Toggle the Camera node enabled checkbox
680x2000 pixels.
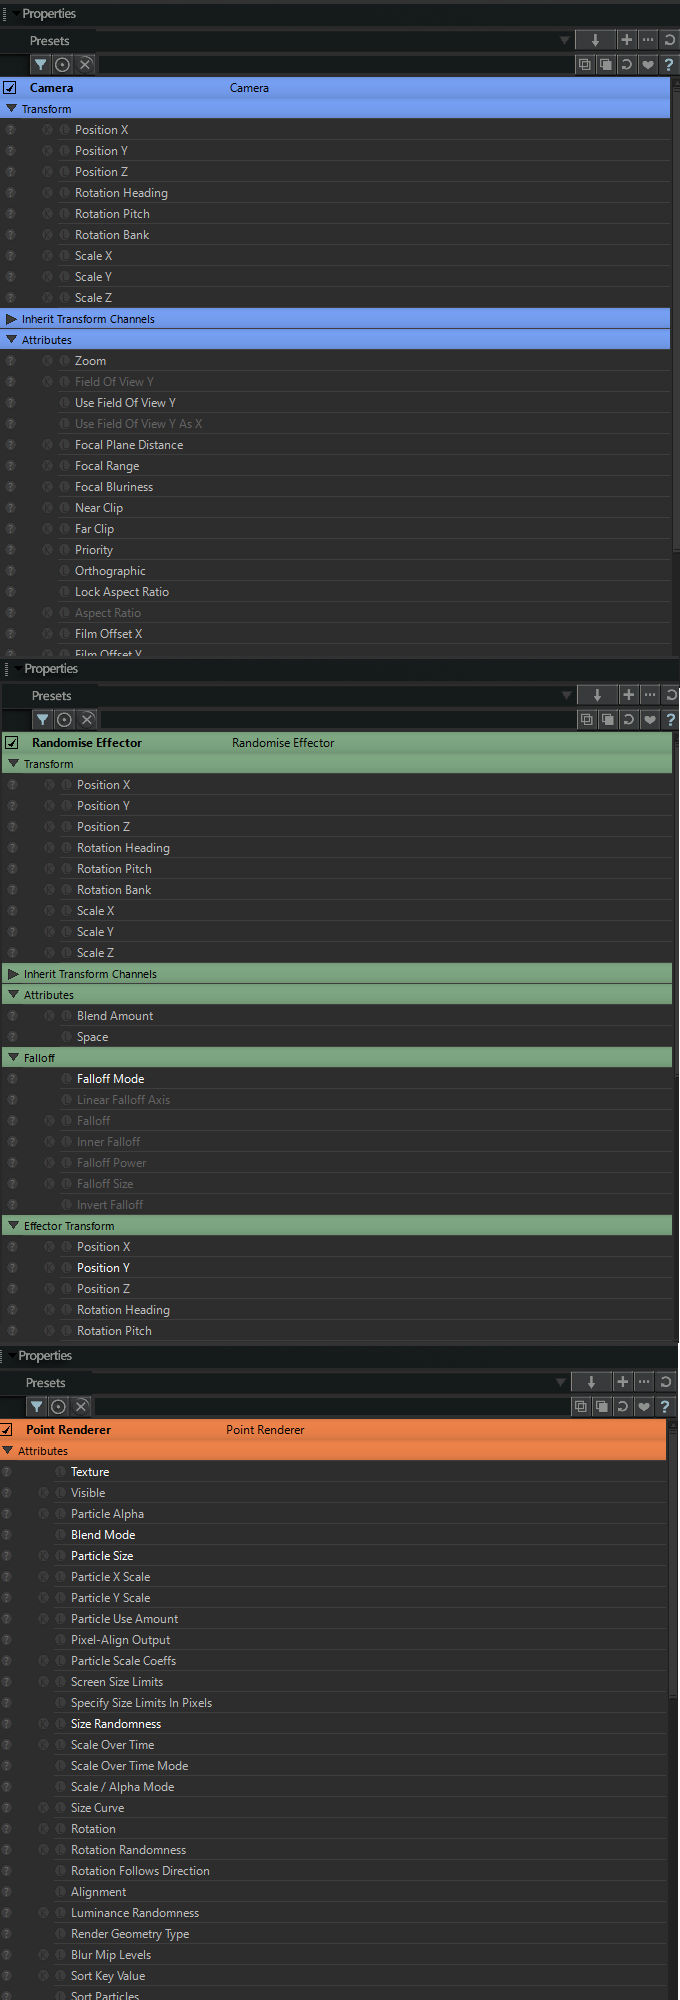click(10, 88)
